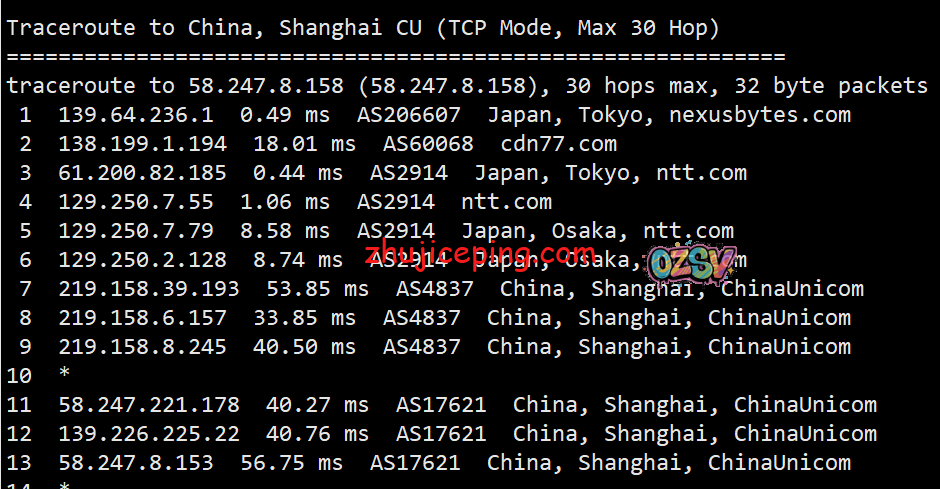
Task: Select IP address 138.199.1.194
Action: pos(143,144)
